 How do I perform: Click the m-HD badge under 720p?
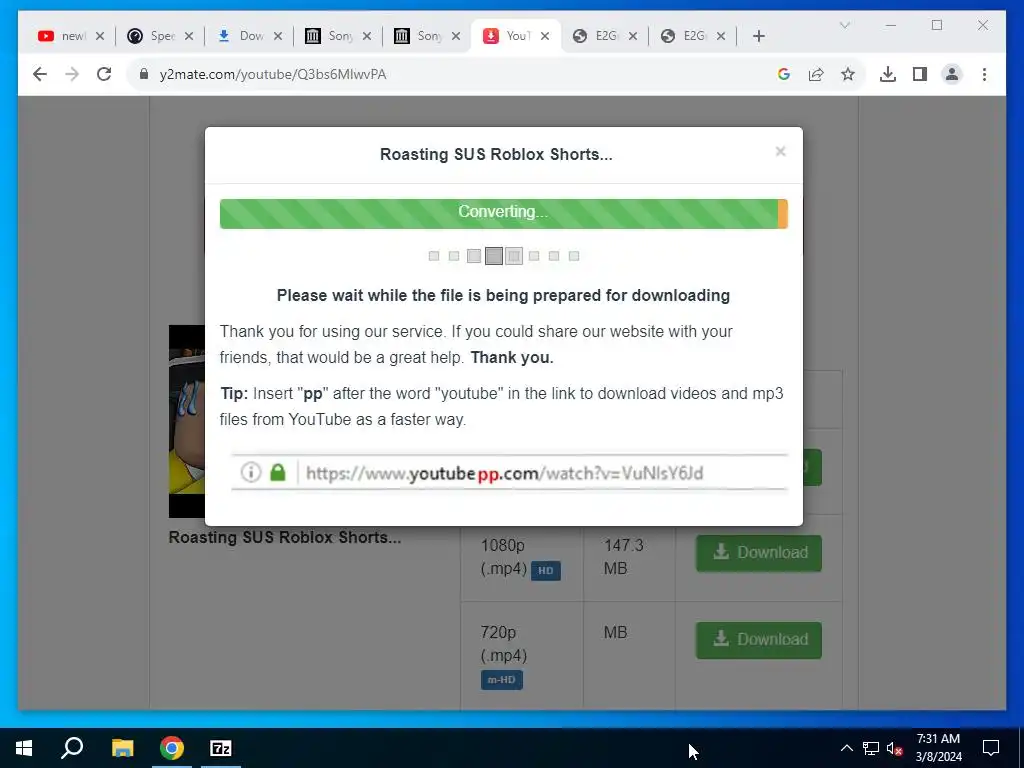(502, 680)
